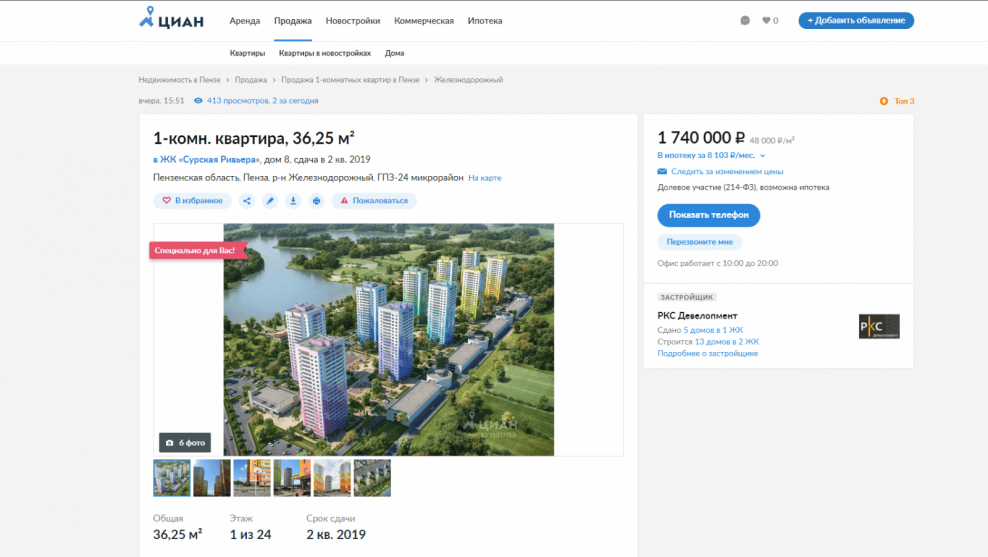Open favorites heart counter in header
The image size is (988, 557).
coord(770,21)
